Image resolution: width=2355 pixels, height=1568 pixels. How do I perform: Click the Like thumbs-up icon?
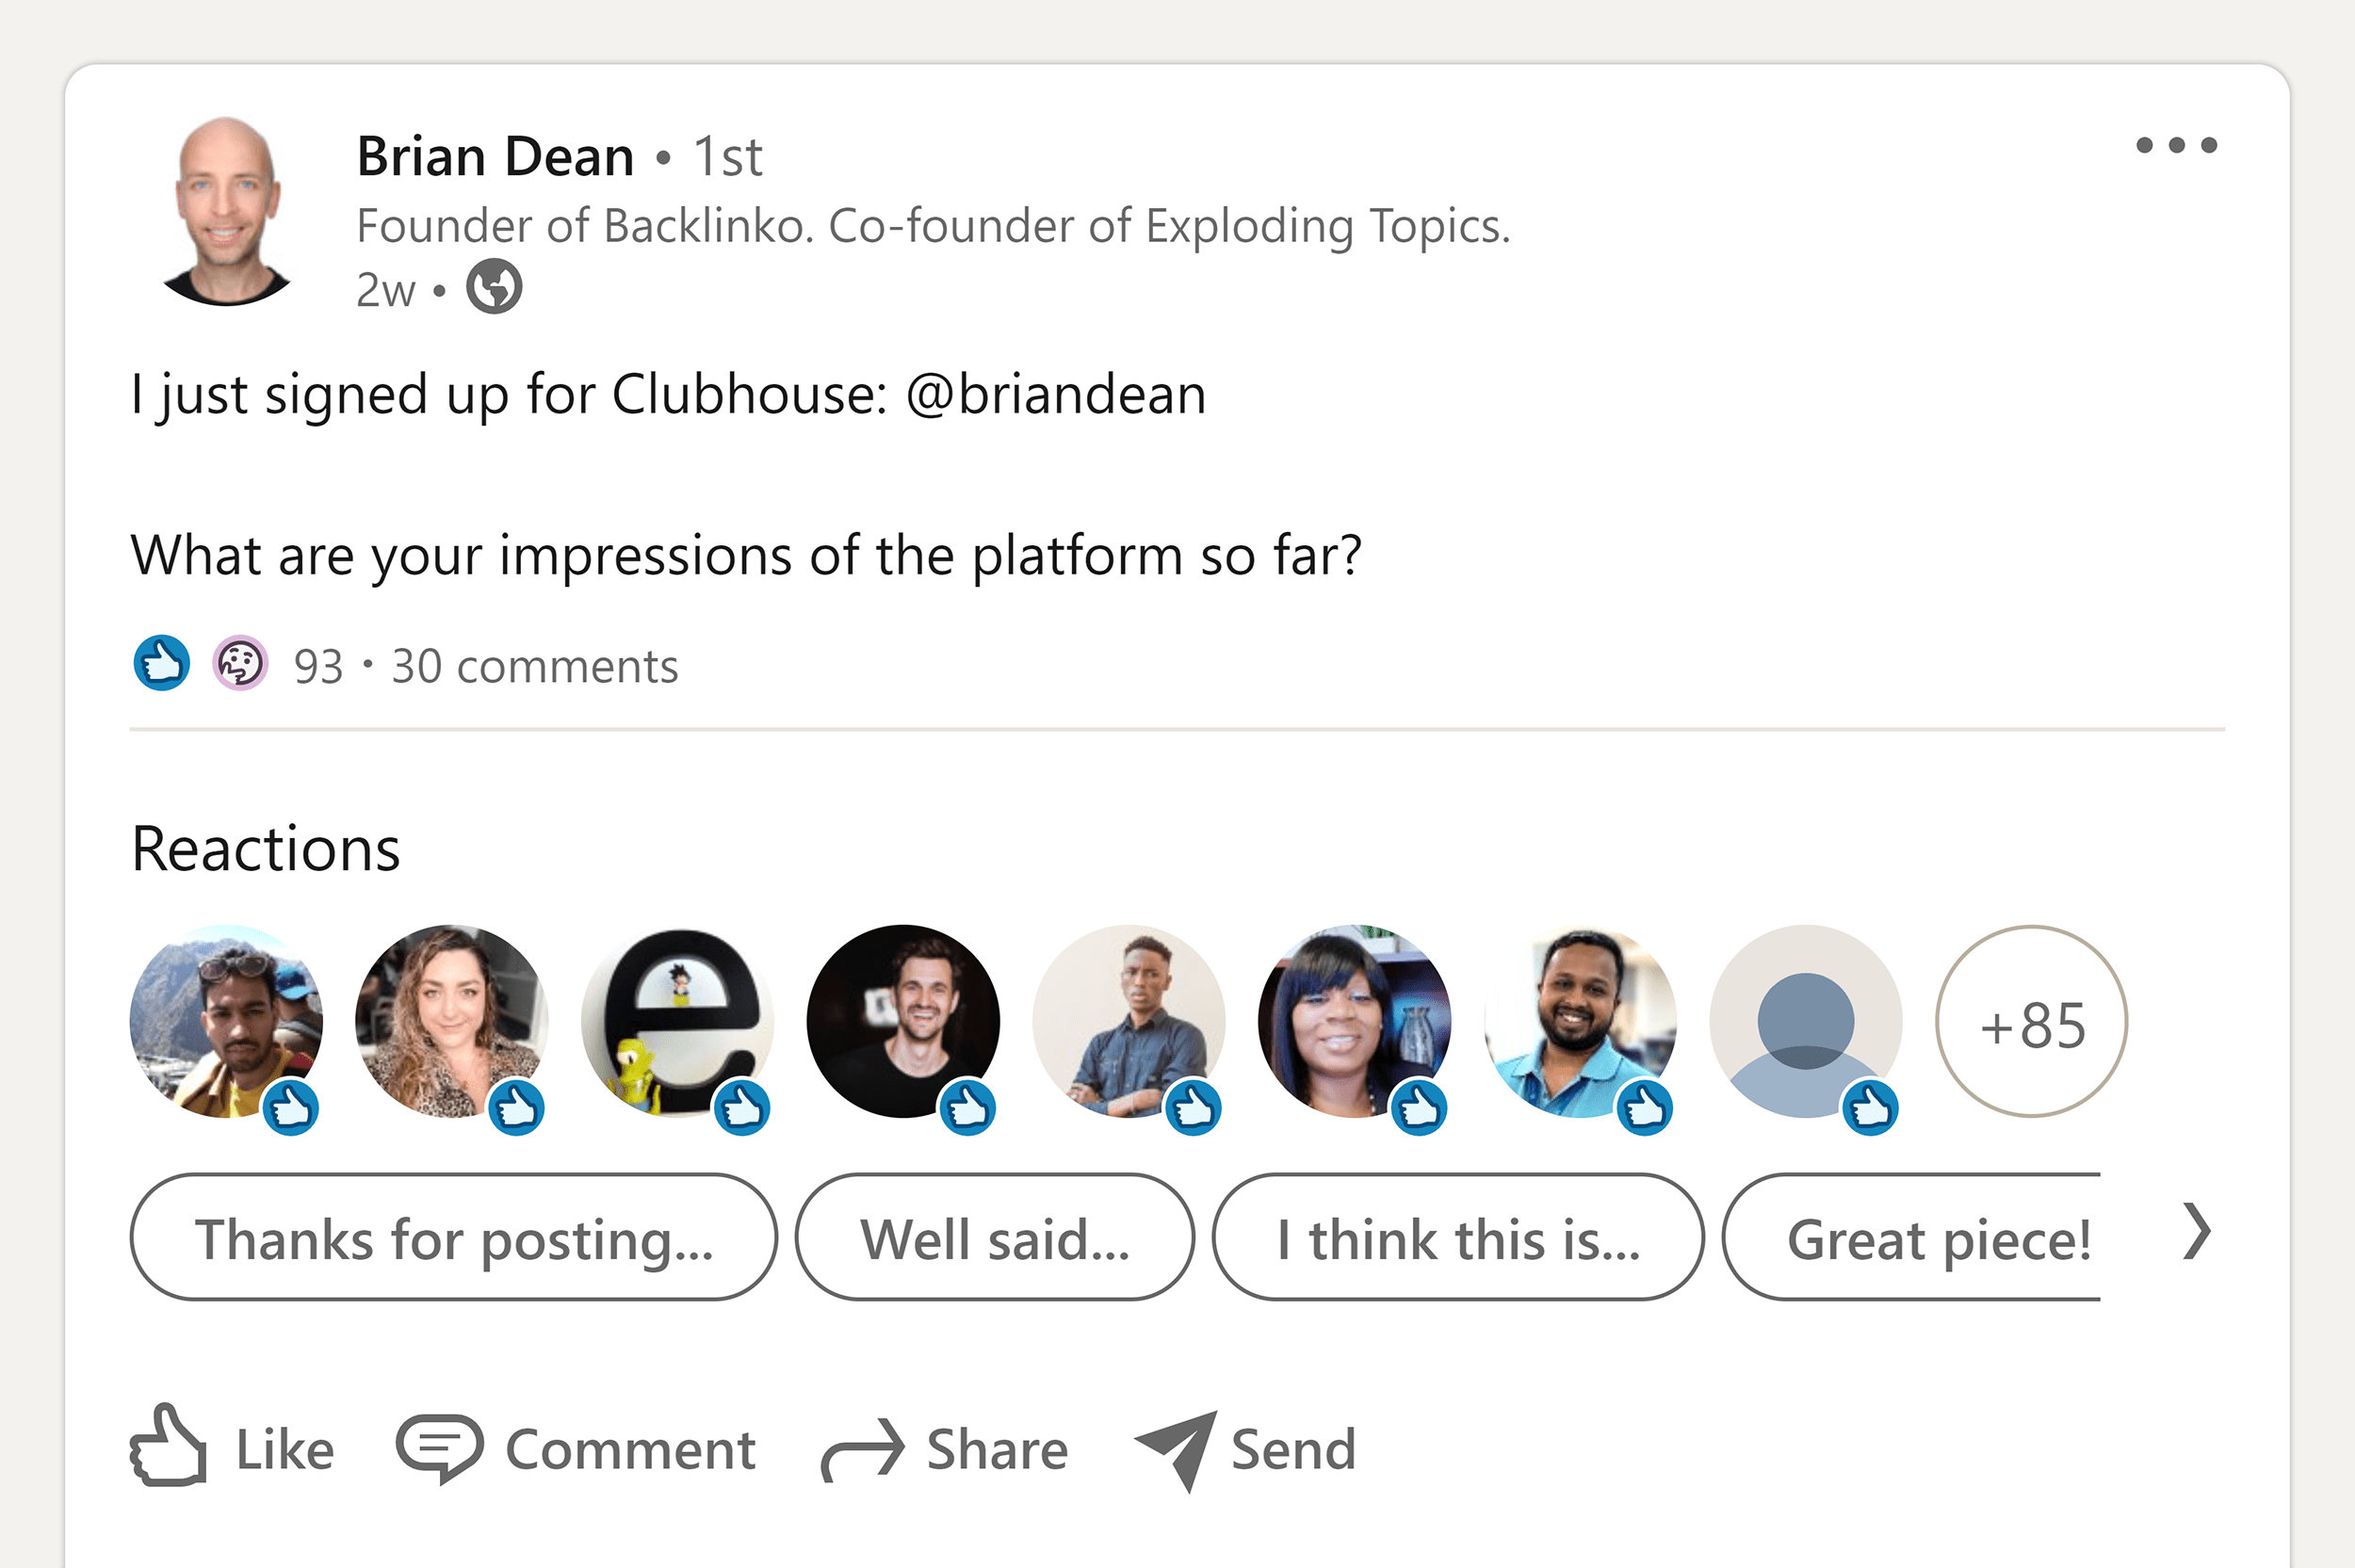(x=168, y=1446)
